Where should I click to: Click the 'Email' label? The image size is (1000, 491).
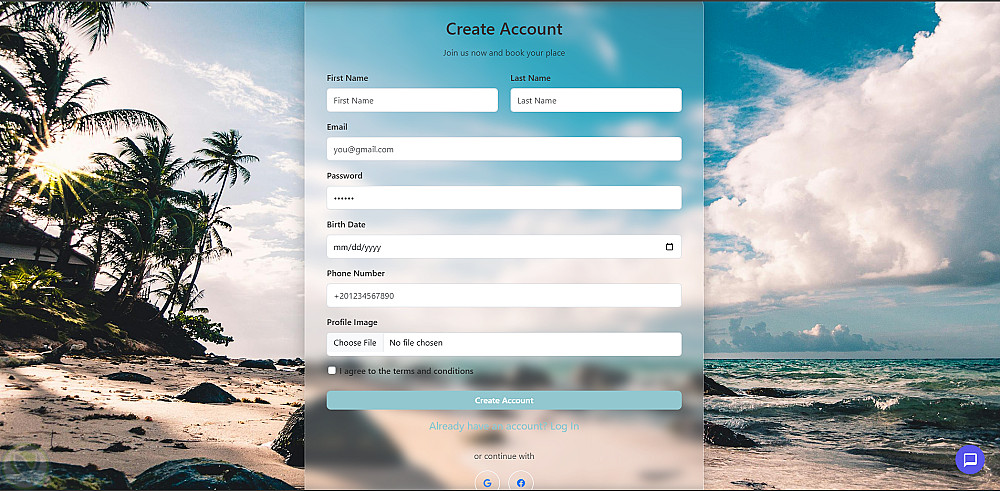tap(337, 127)
